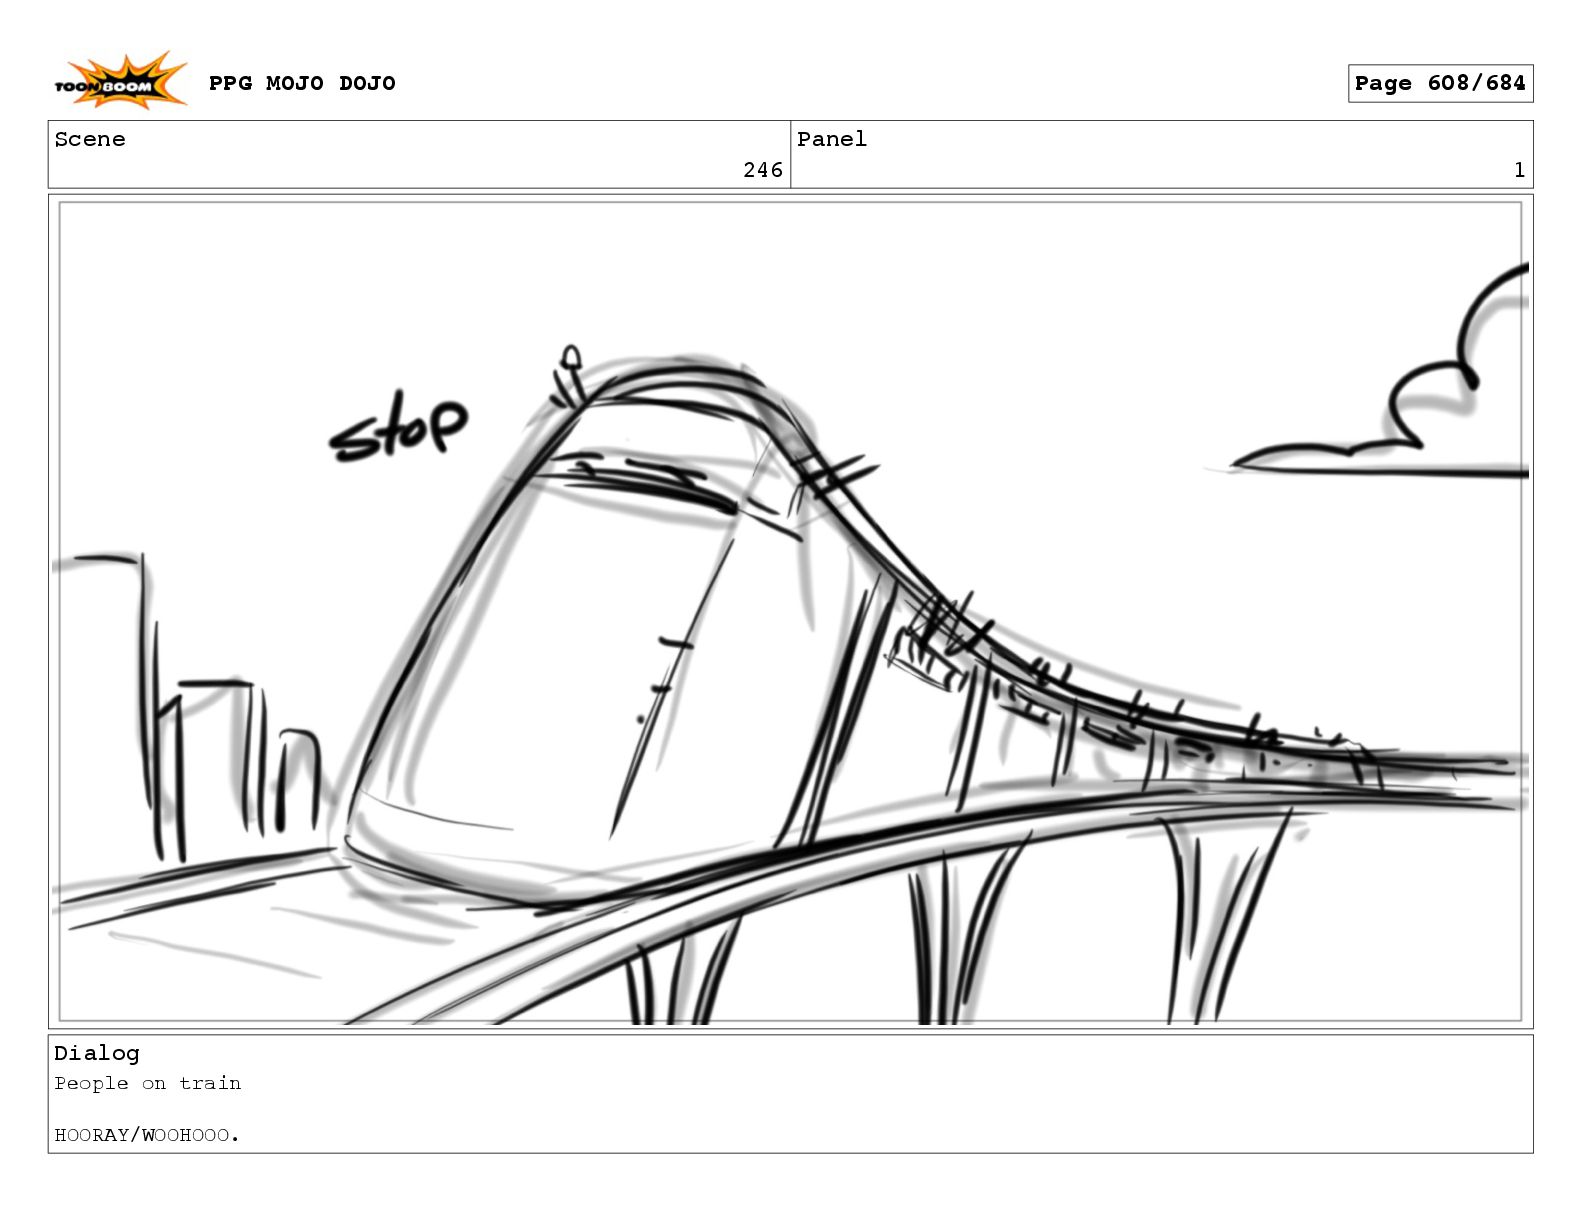Viewport: 1582px width, 1225px height.
Task: Select the 'People on train' dialog line
Action: (x=148, y=1083)
